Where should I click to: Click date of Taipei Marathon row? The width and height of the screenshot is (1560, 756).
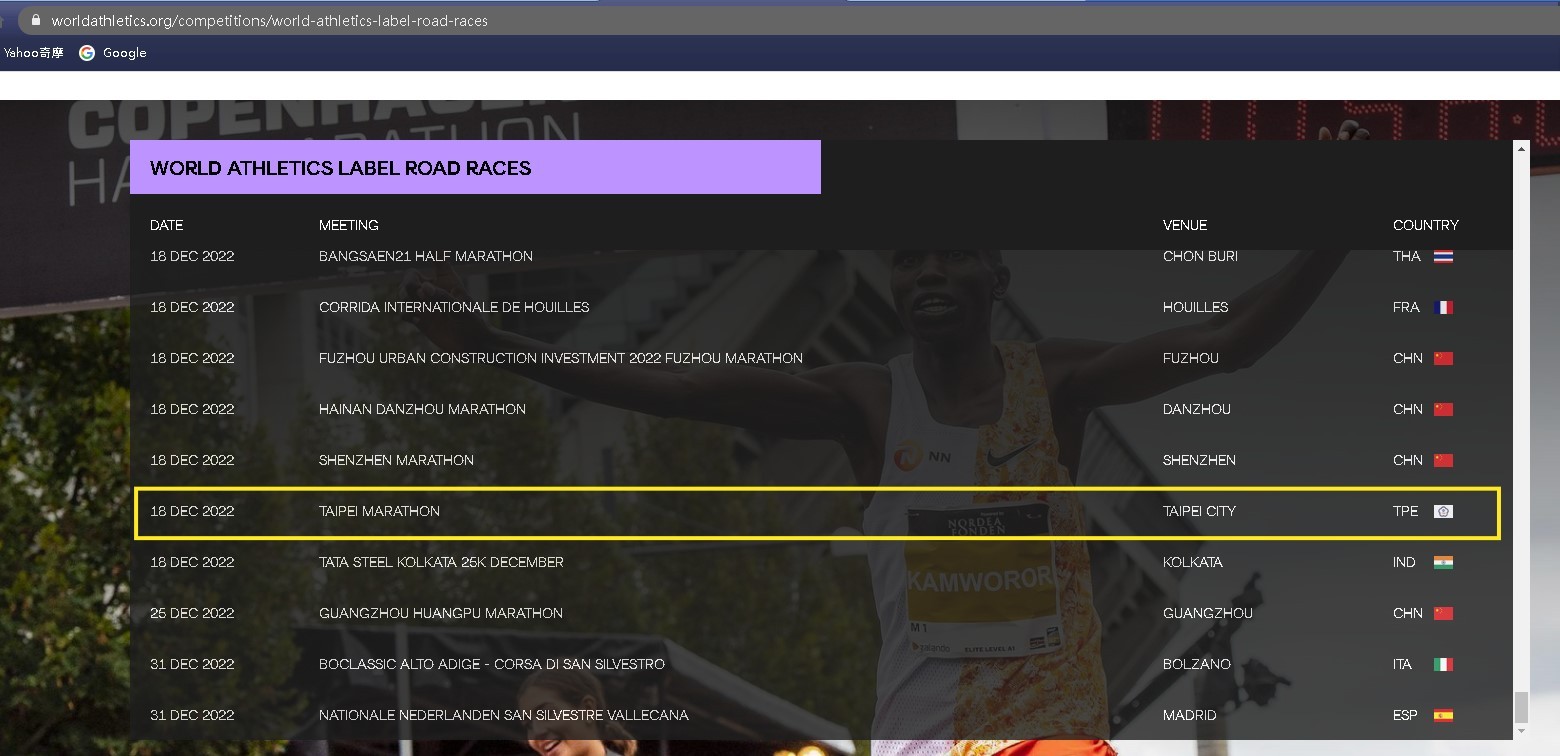192,511
